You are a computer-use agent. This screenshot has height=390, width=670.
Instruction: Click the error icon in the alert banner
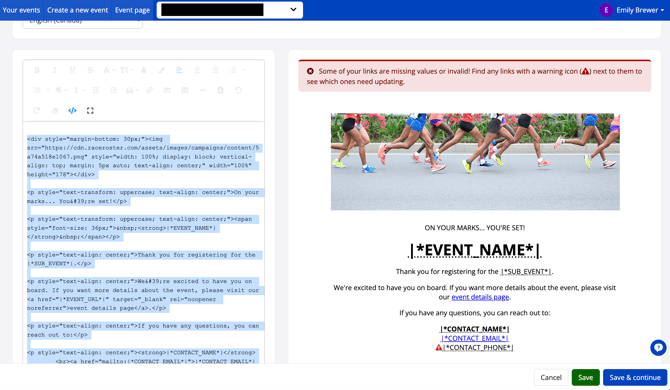310,71
